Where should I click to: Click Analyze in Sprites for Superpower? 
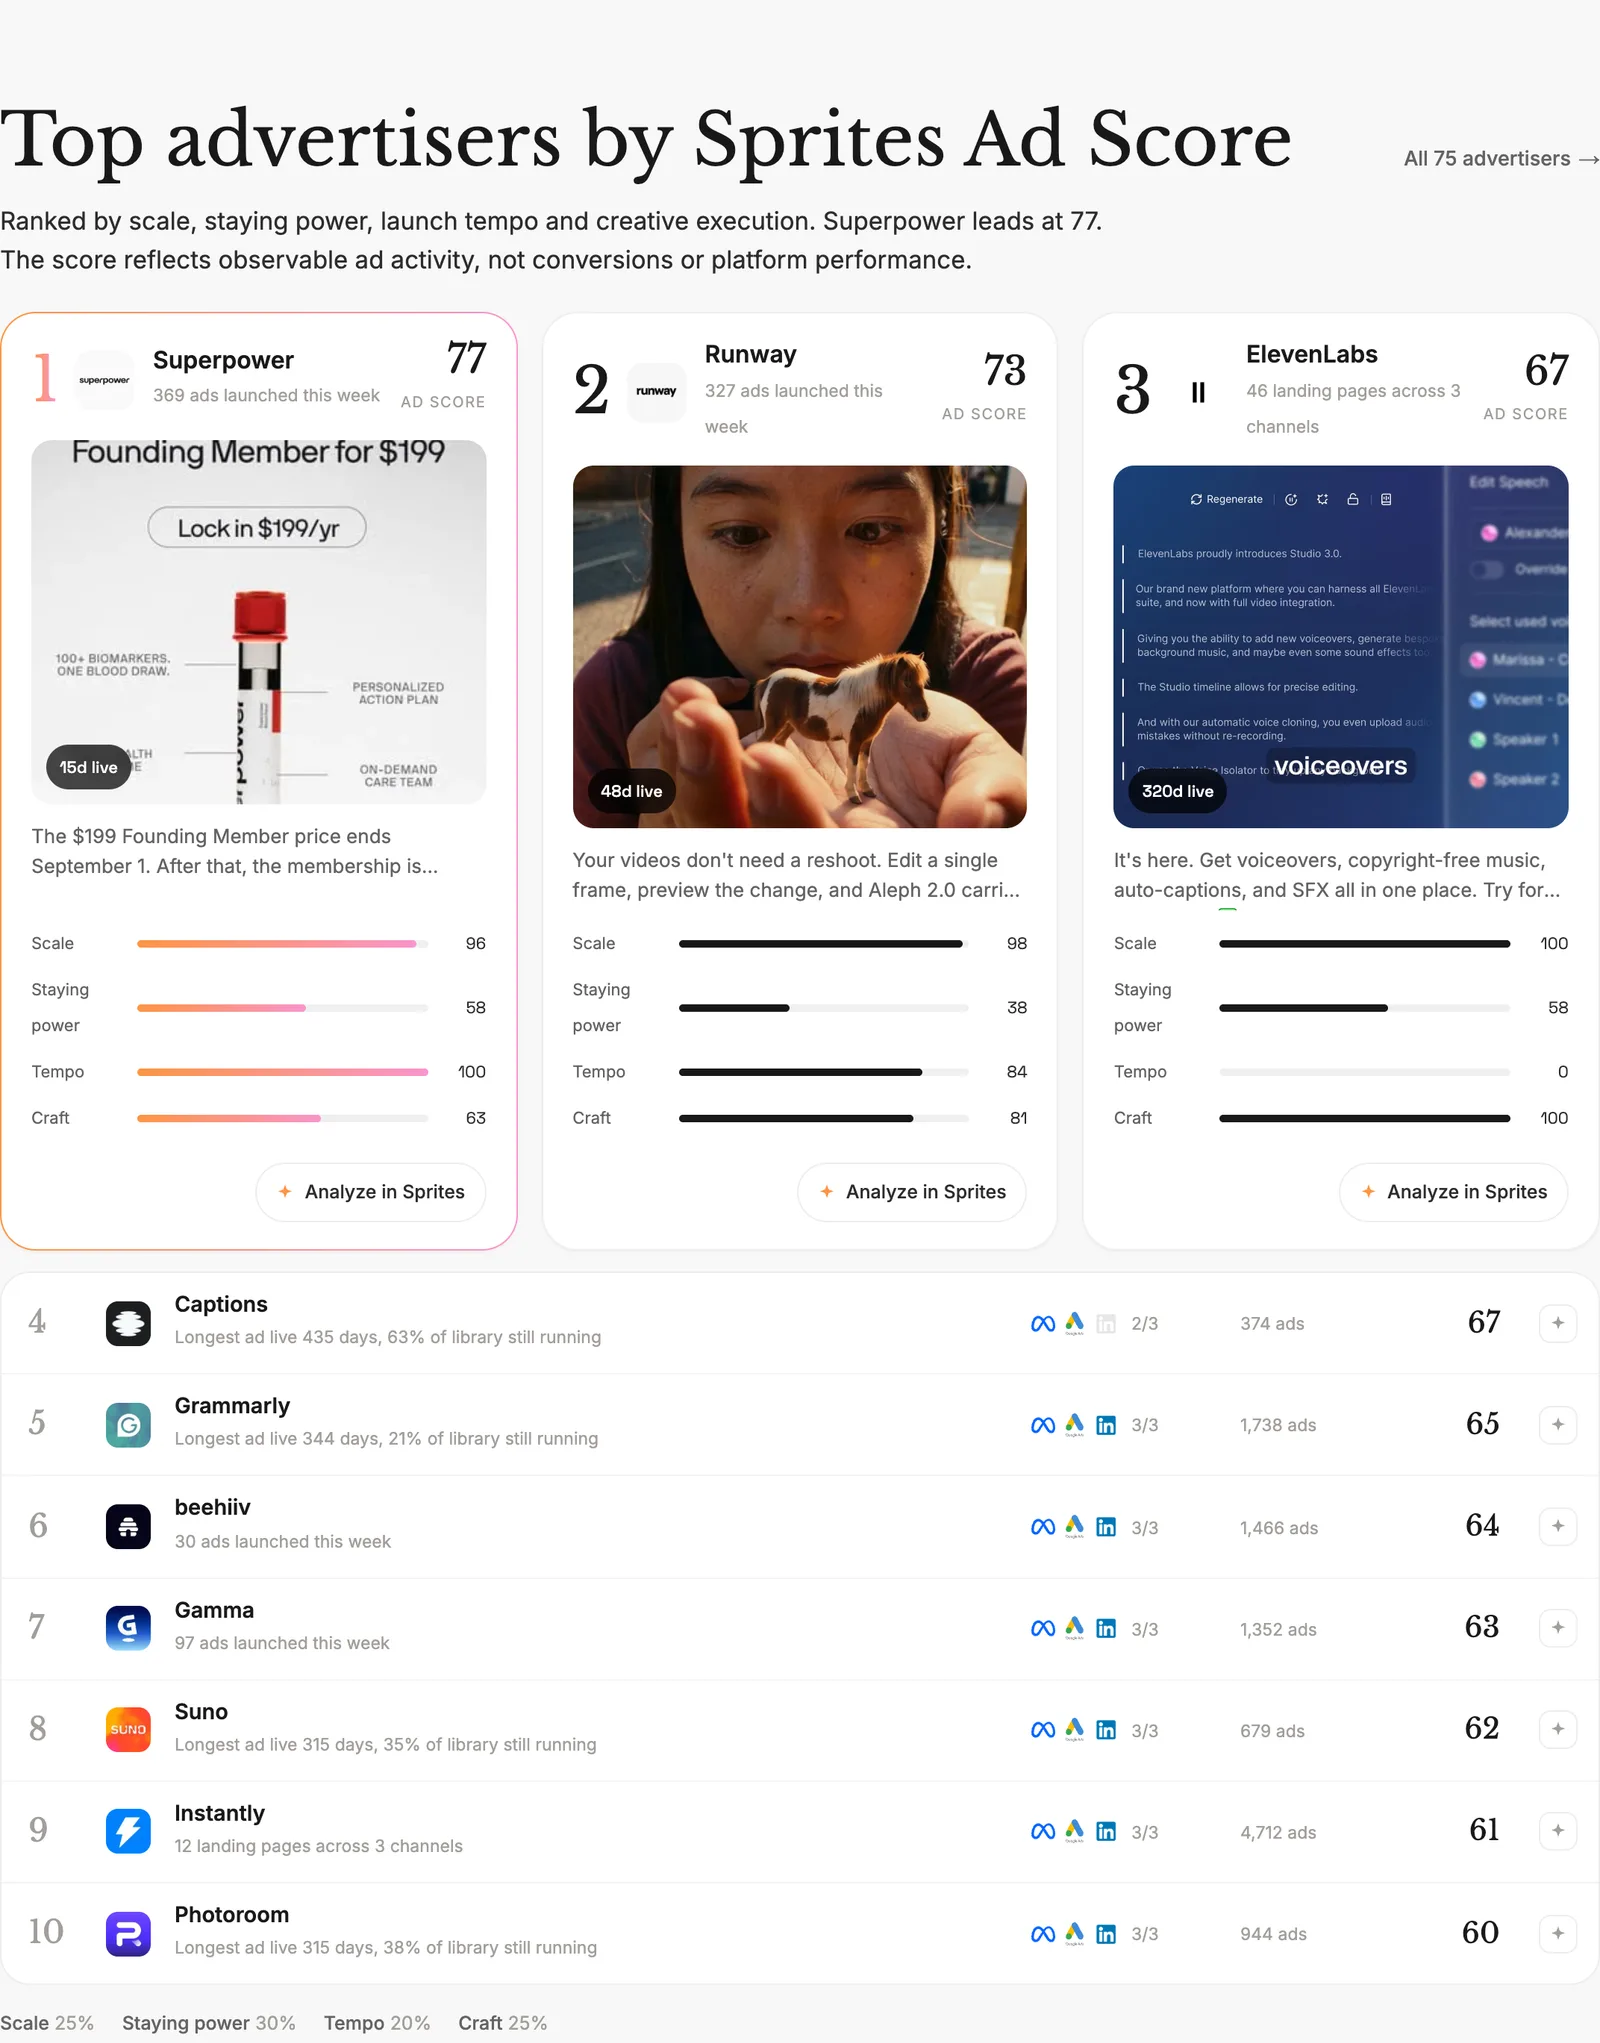[371, 1192]
